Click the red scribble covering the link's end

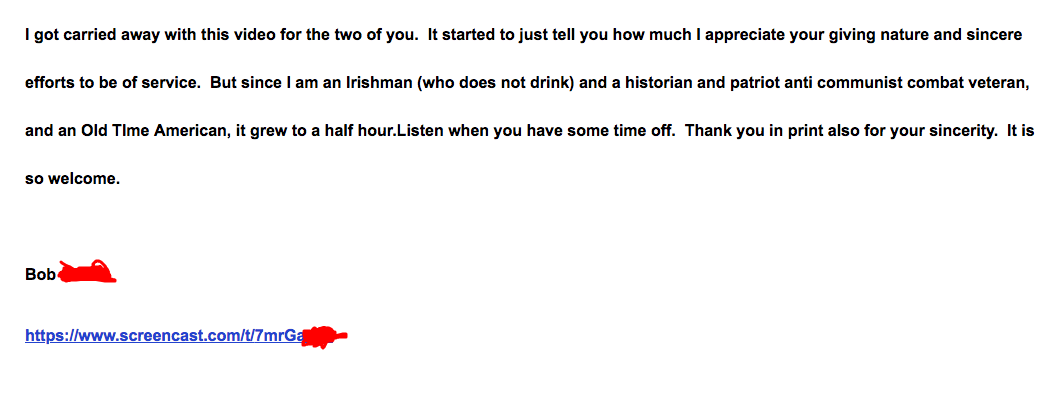(x=322, y=336)
